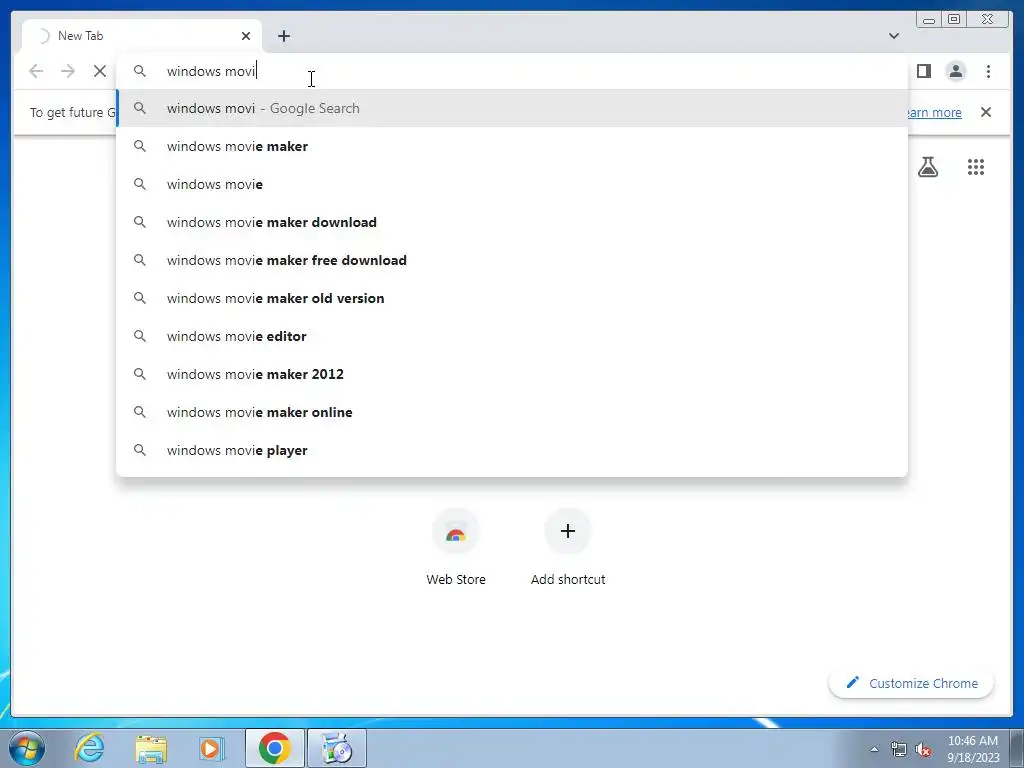
Task: Go forward using the forward arrow
Action: tap(68, 71)
